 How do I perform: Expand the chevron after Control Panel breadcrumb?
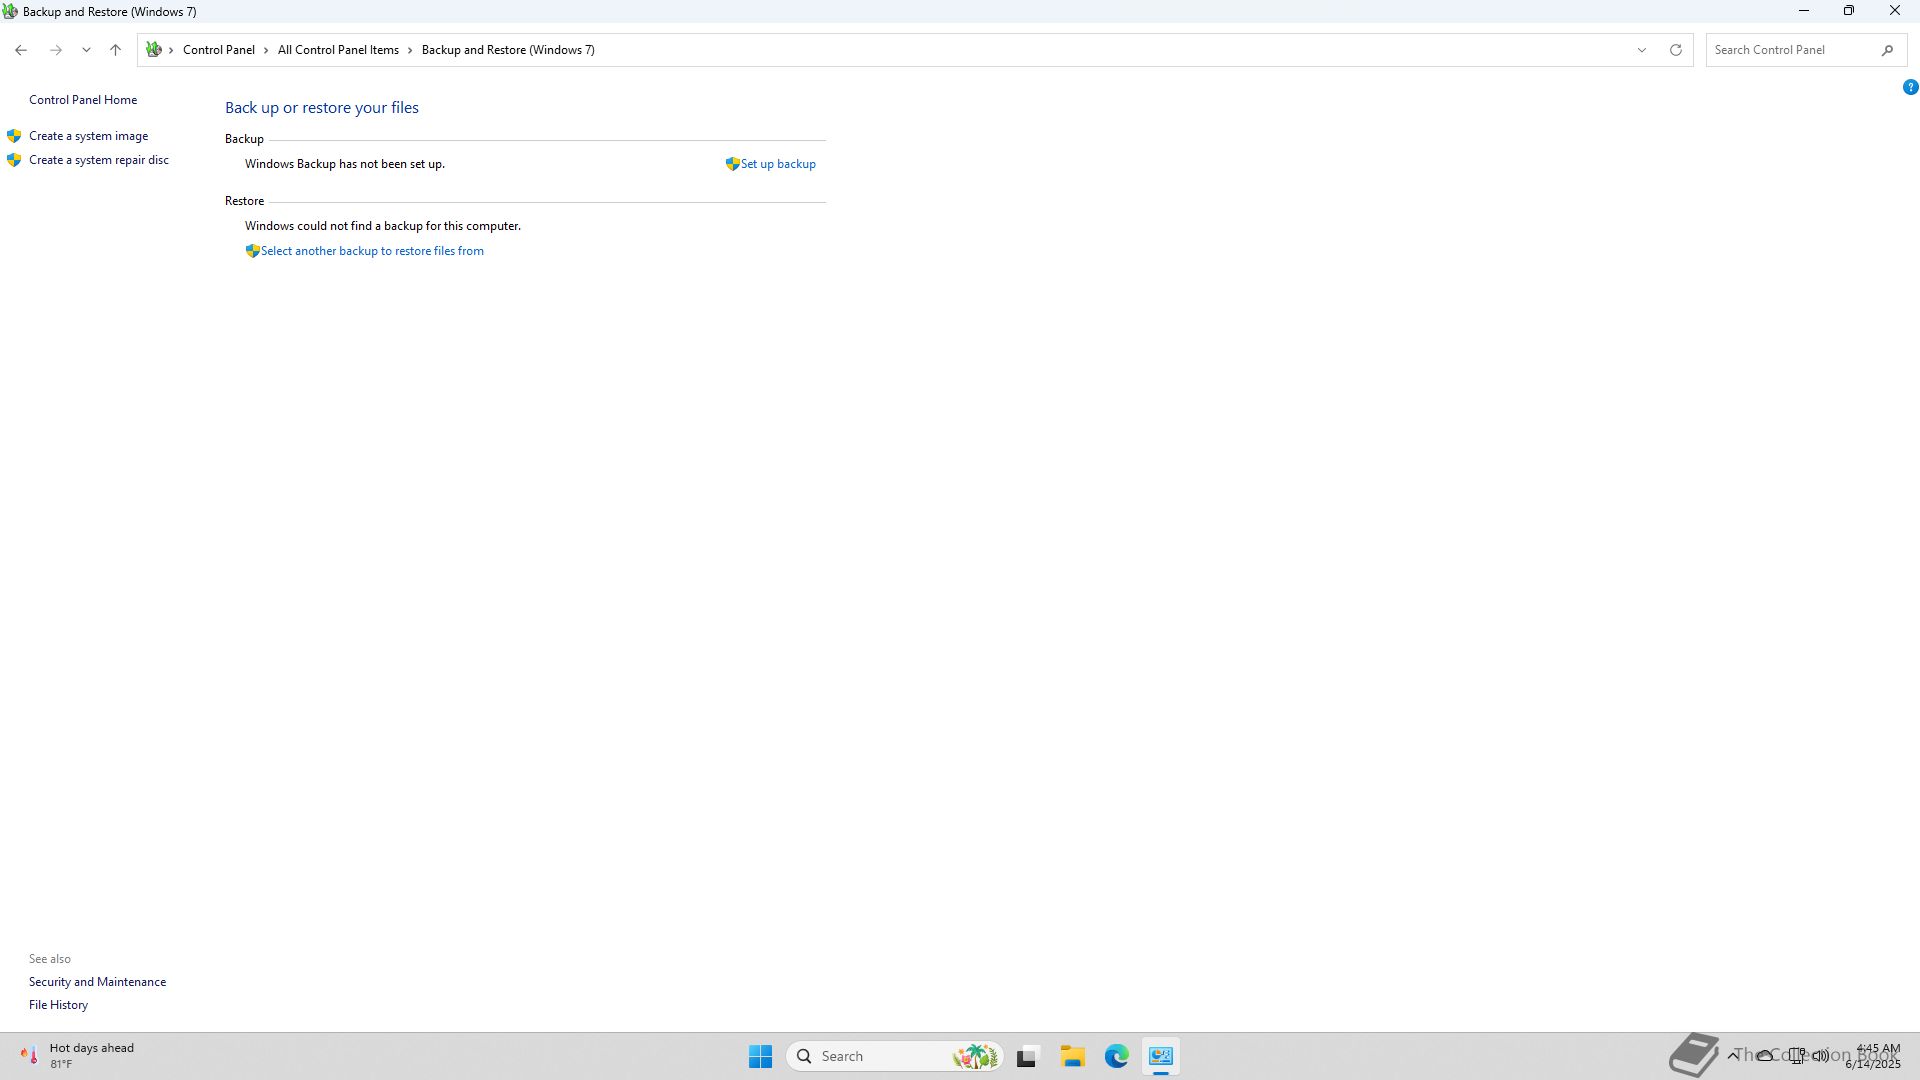click(x=266, y=50)
